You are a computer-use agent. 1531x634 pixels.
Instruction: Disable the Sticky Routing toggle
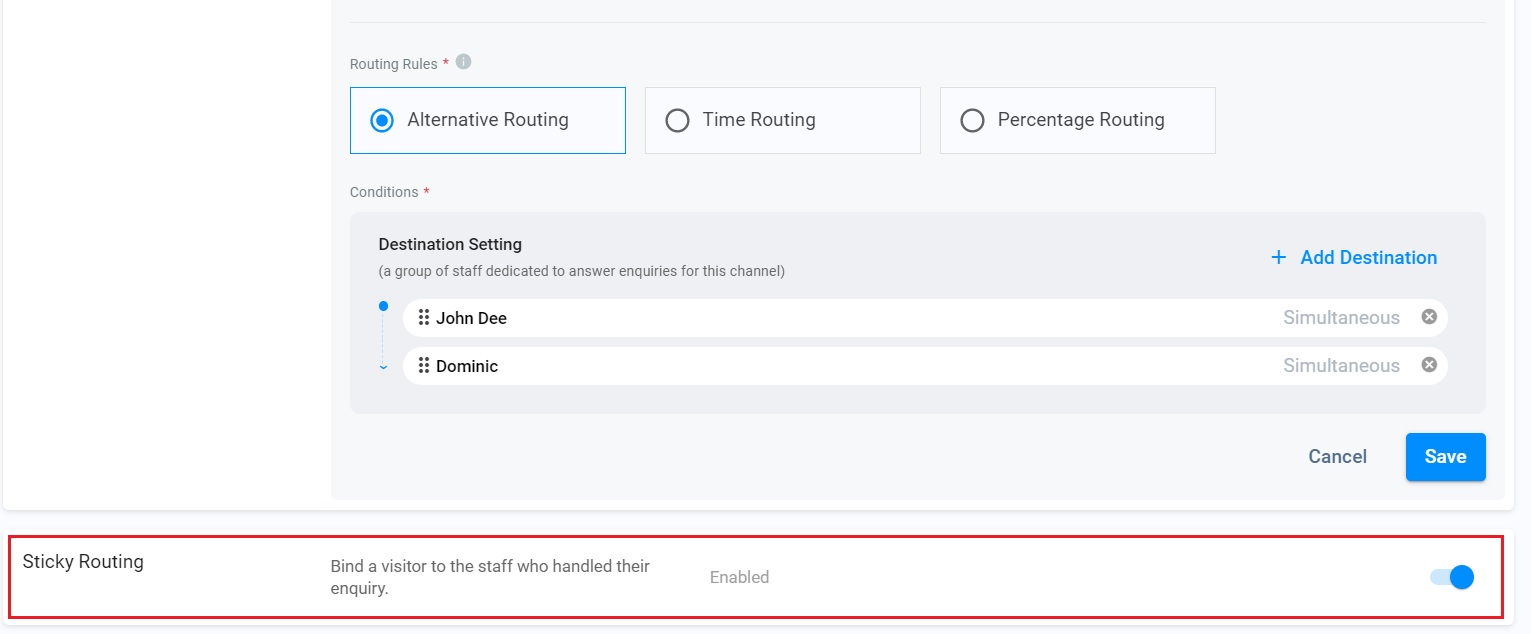point(1452,577)
